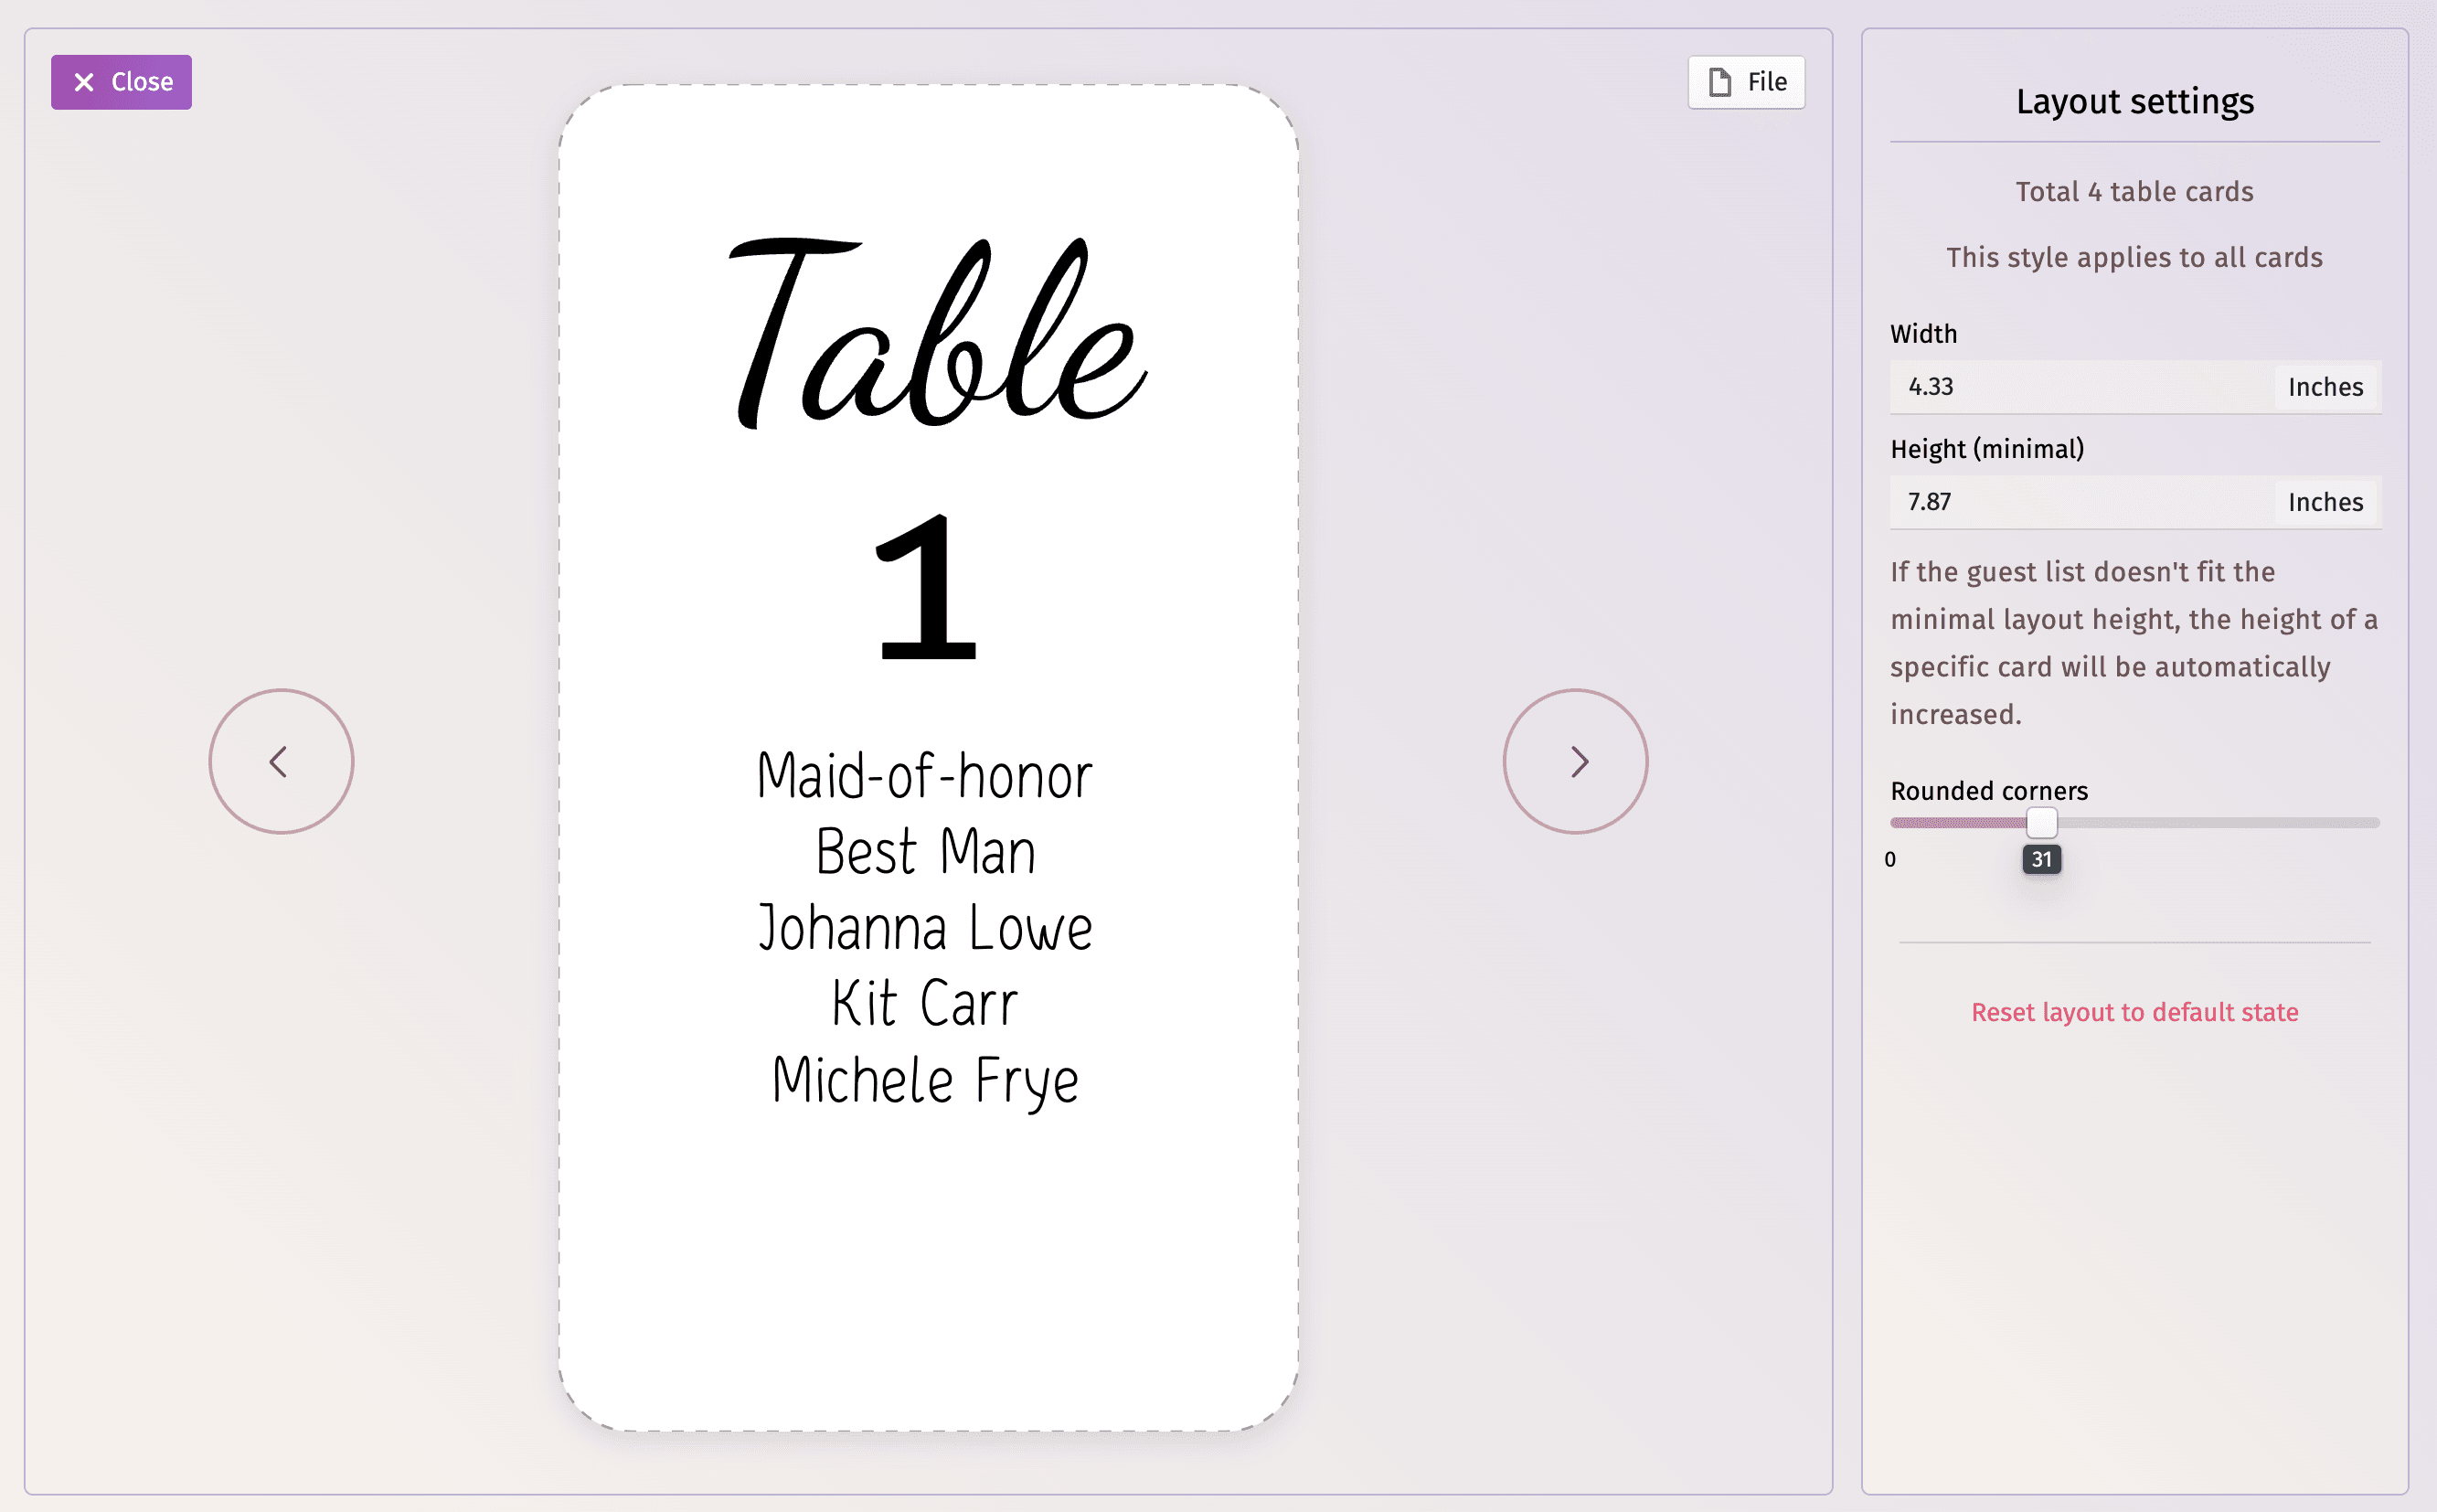Expand Layout settings panel options
Viewport: 2437px width, 1512px height.
2134,100
